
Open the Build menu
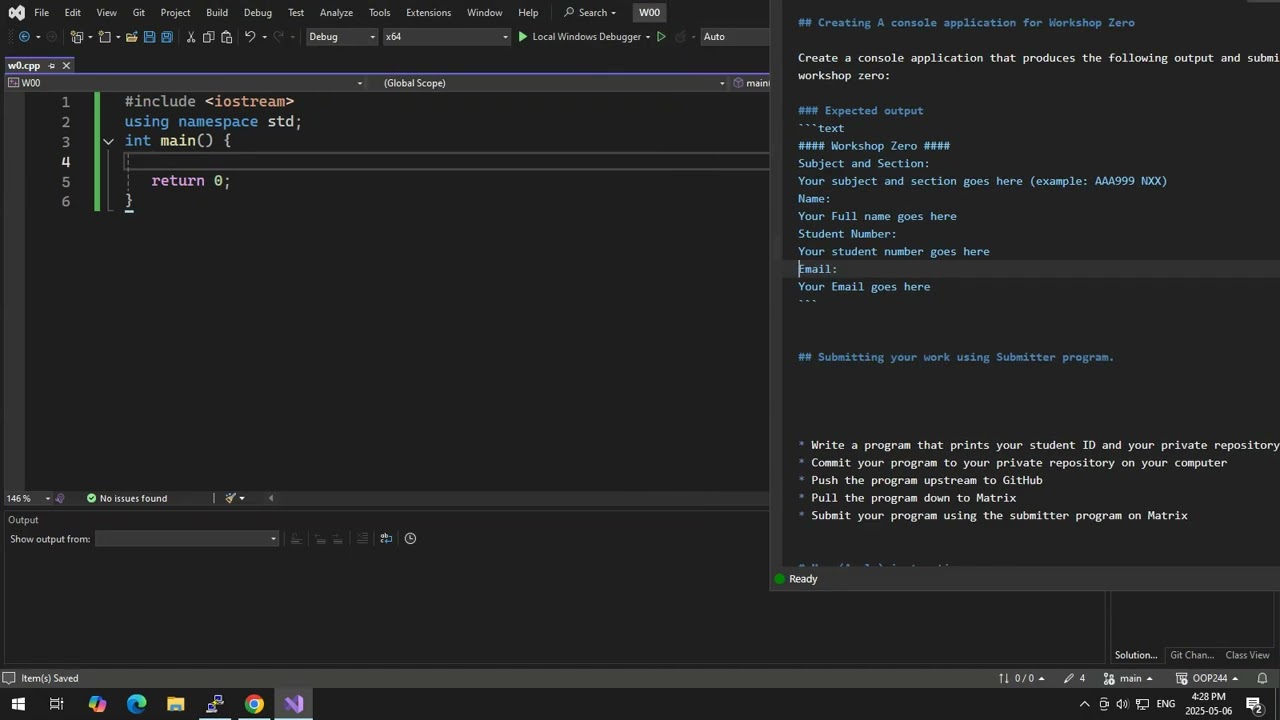click(x=217, y=13)
